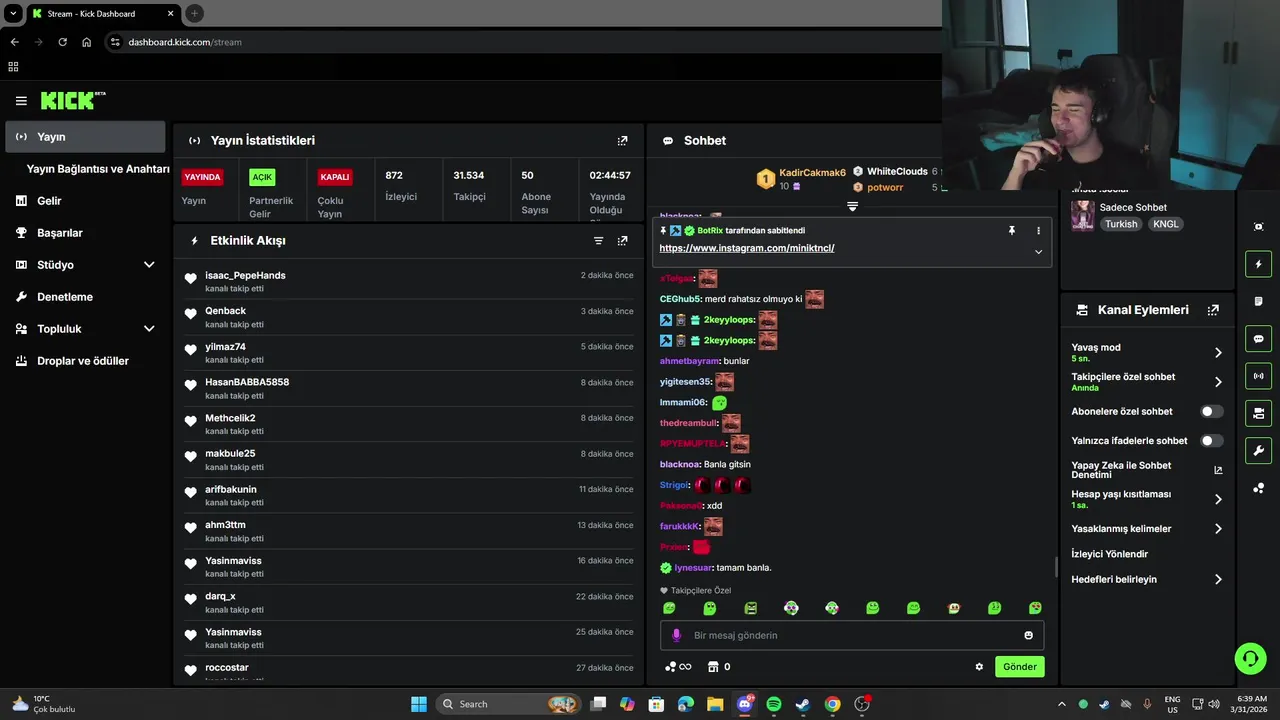Collapse the chat leaderboard handle
The image size is (1280, 720).
[852, 206]
